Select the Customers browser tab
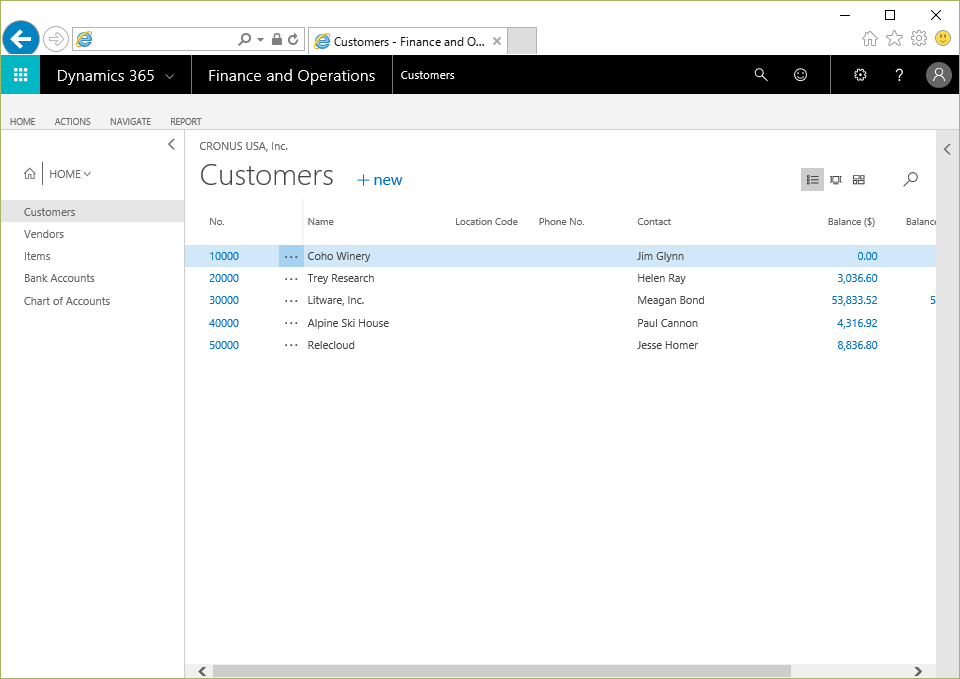960x679 pixels. [408, 41]
